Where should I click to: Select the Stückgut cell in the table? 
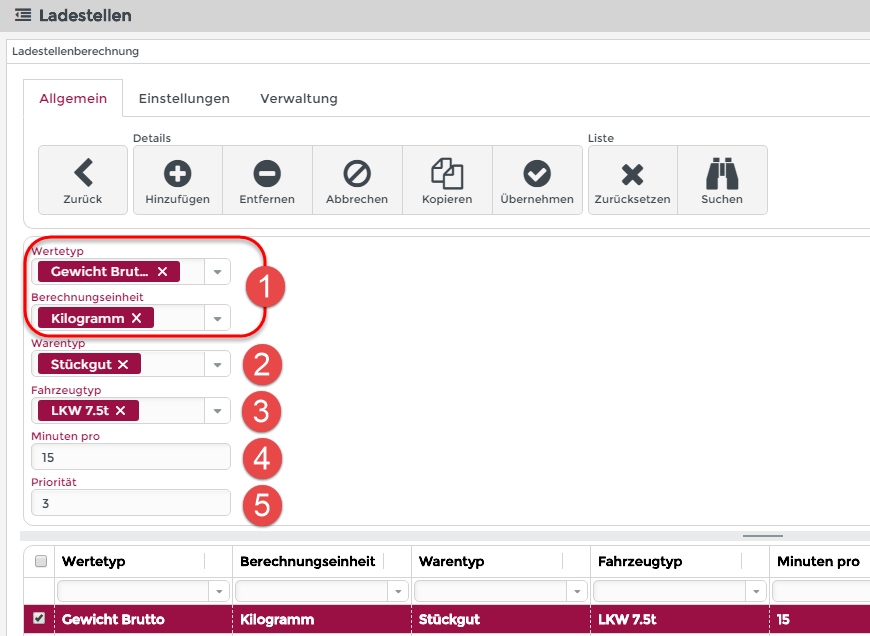(x=502, y=619)
